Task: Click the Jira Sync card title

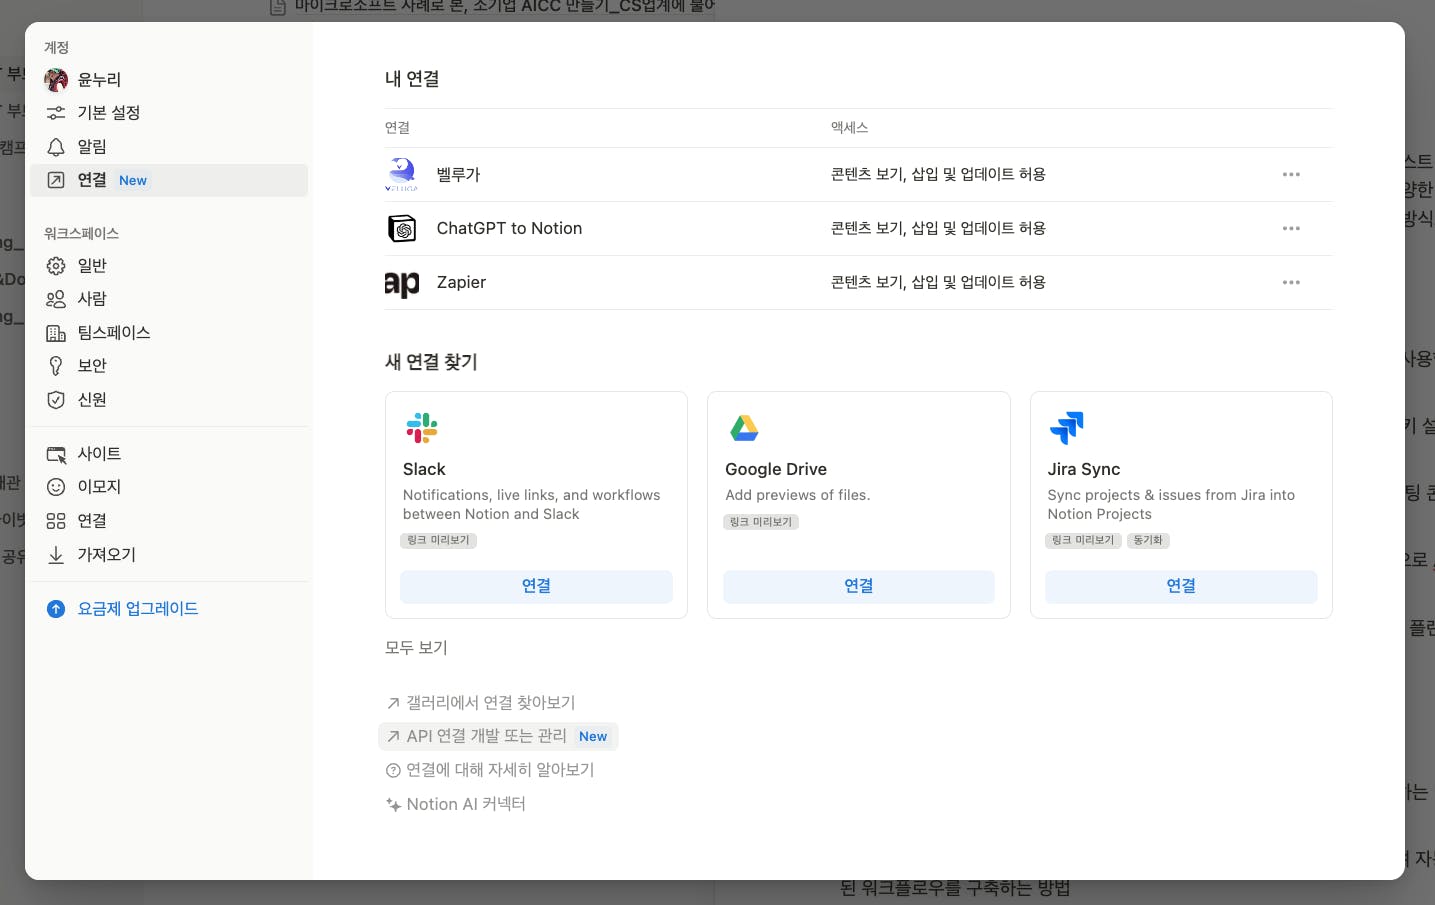Action: (1084, 469)
